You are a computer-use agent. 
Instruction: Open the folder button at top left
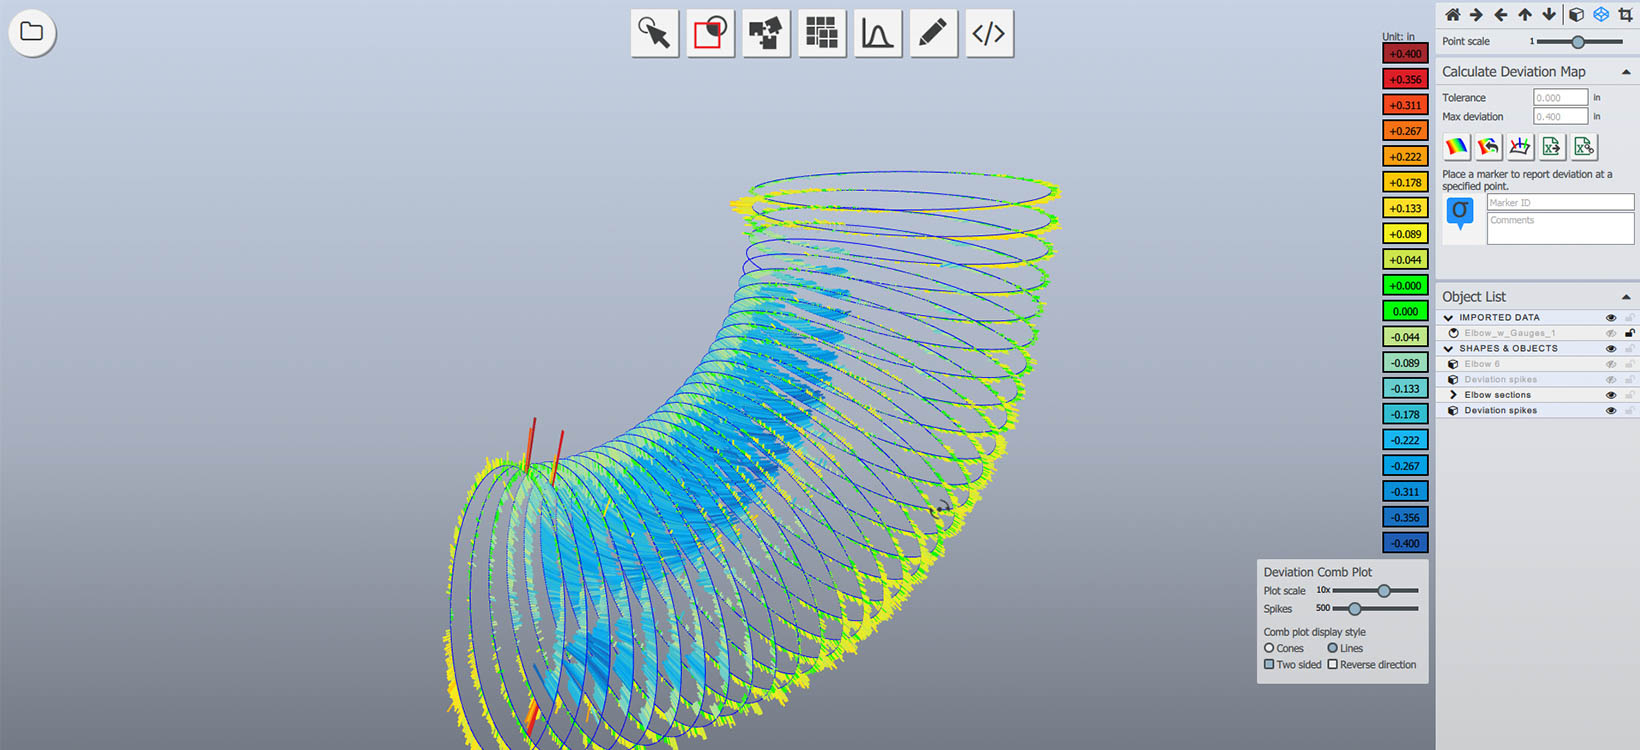[x=32, y=32]
